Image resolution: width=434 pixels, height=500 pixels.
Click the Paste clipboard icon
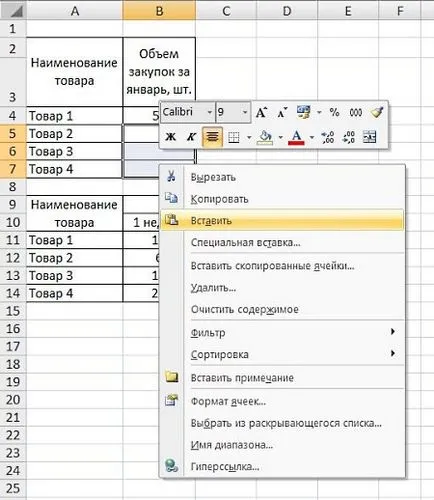point(172,220)
